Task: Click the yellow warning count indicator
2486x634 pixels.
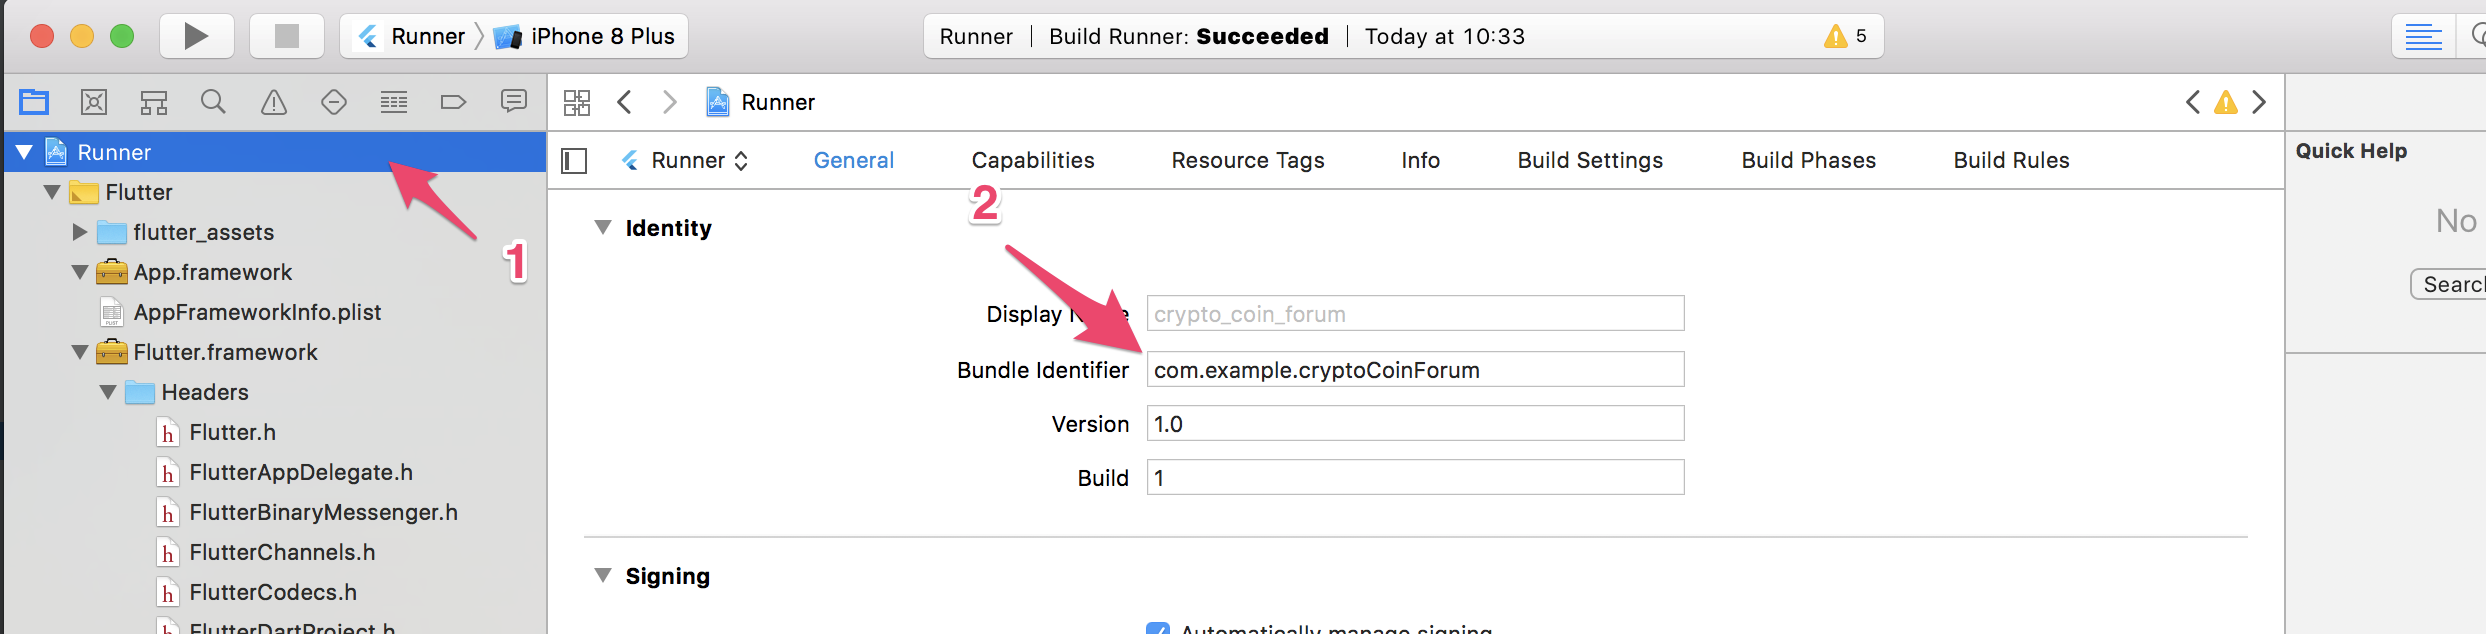Action: 1845,37
